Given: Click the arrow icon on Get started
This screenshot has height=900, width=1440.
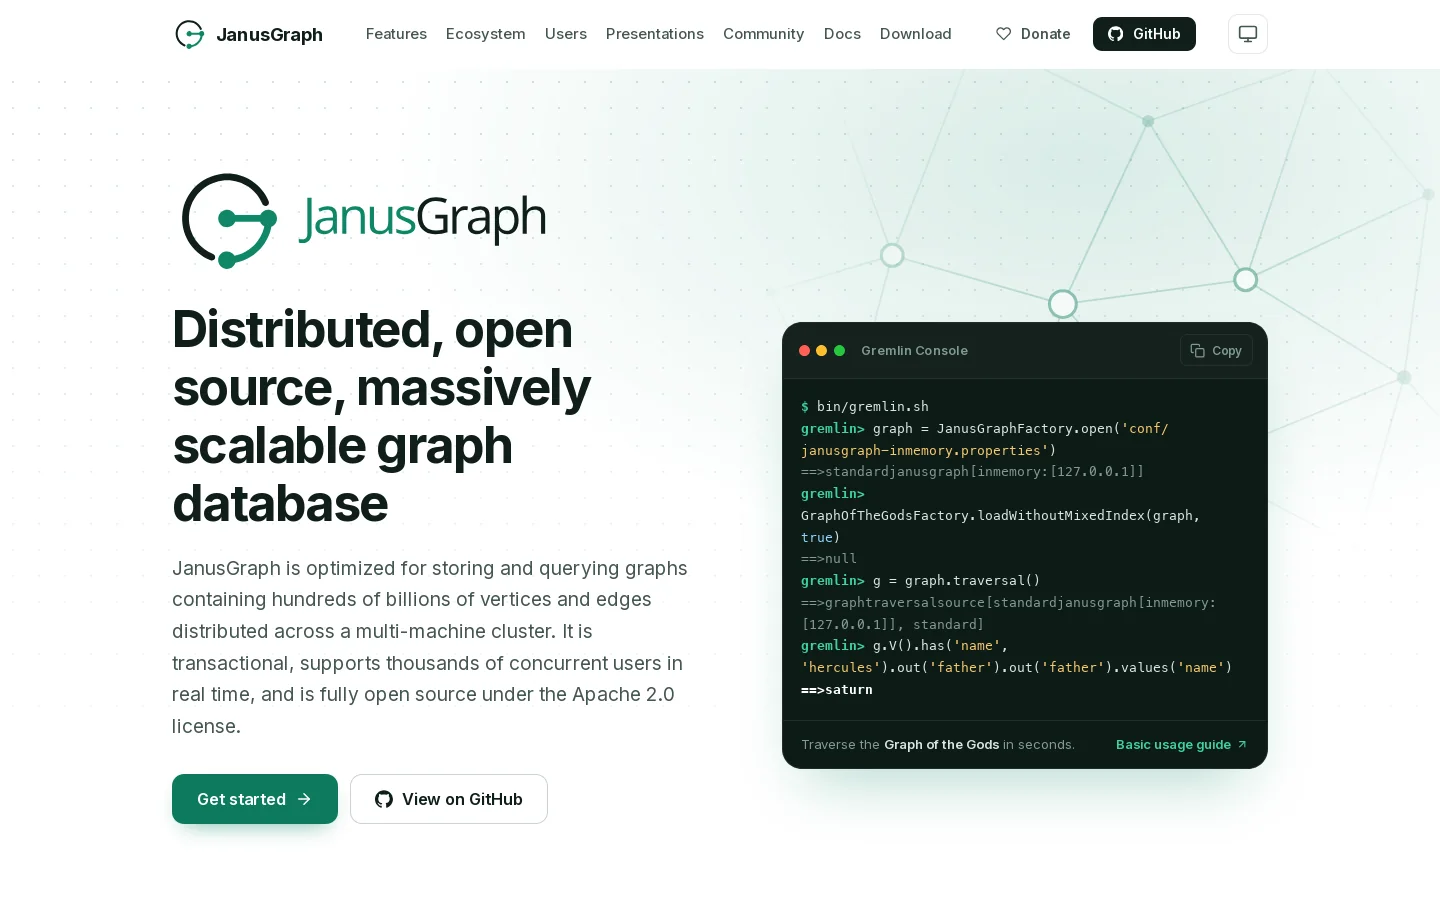Looking at the screenshot, I should coord(305,799).
